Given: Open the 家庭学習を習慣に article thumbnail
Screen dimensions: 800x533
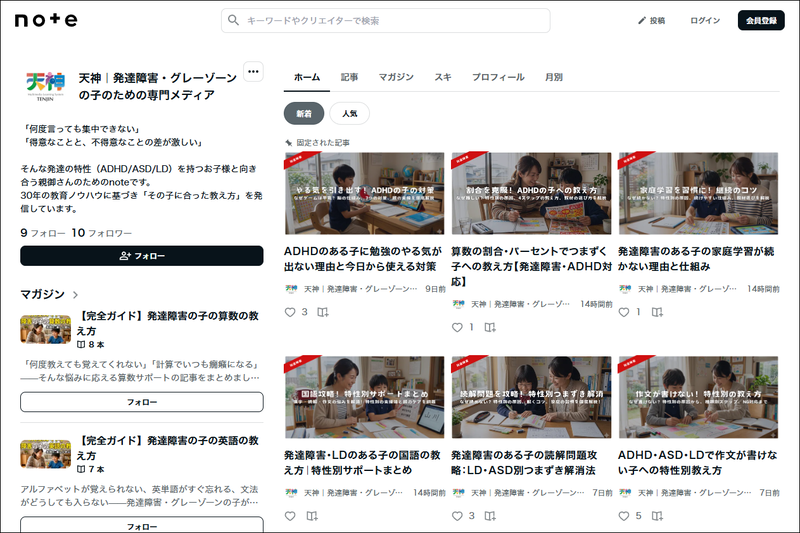Looking at the screenshot, I should (698, 193).
